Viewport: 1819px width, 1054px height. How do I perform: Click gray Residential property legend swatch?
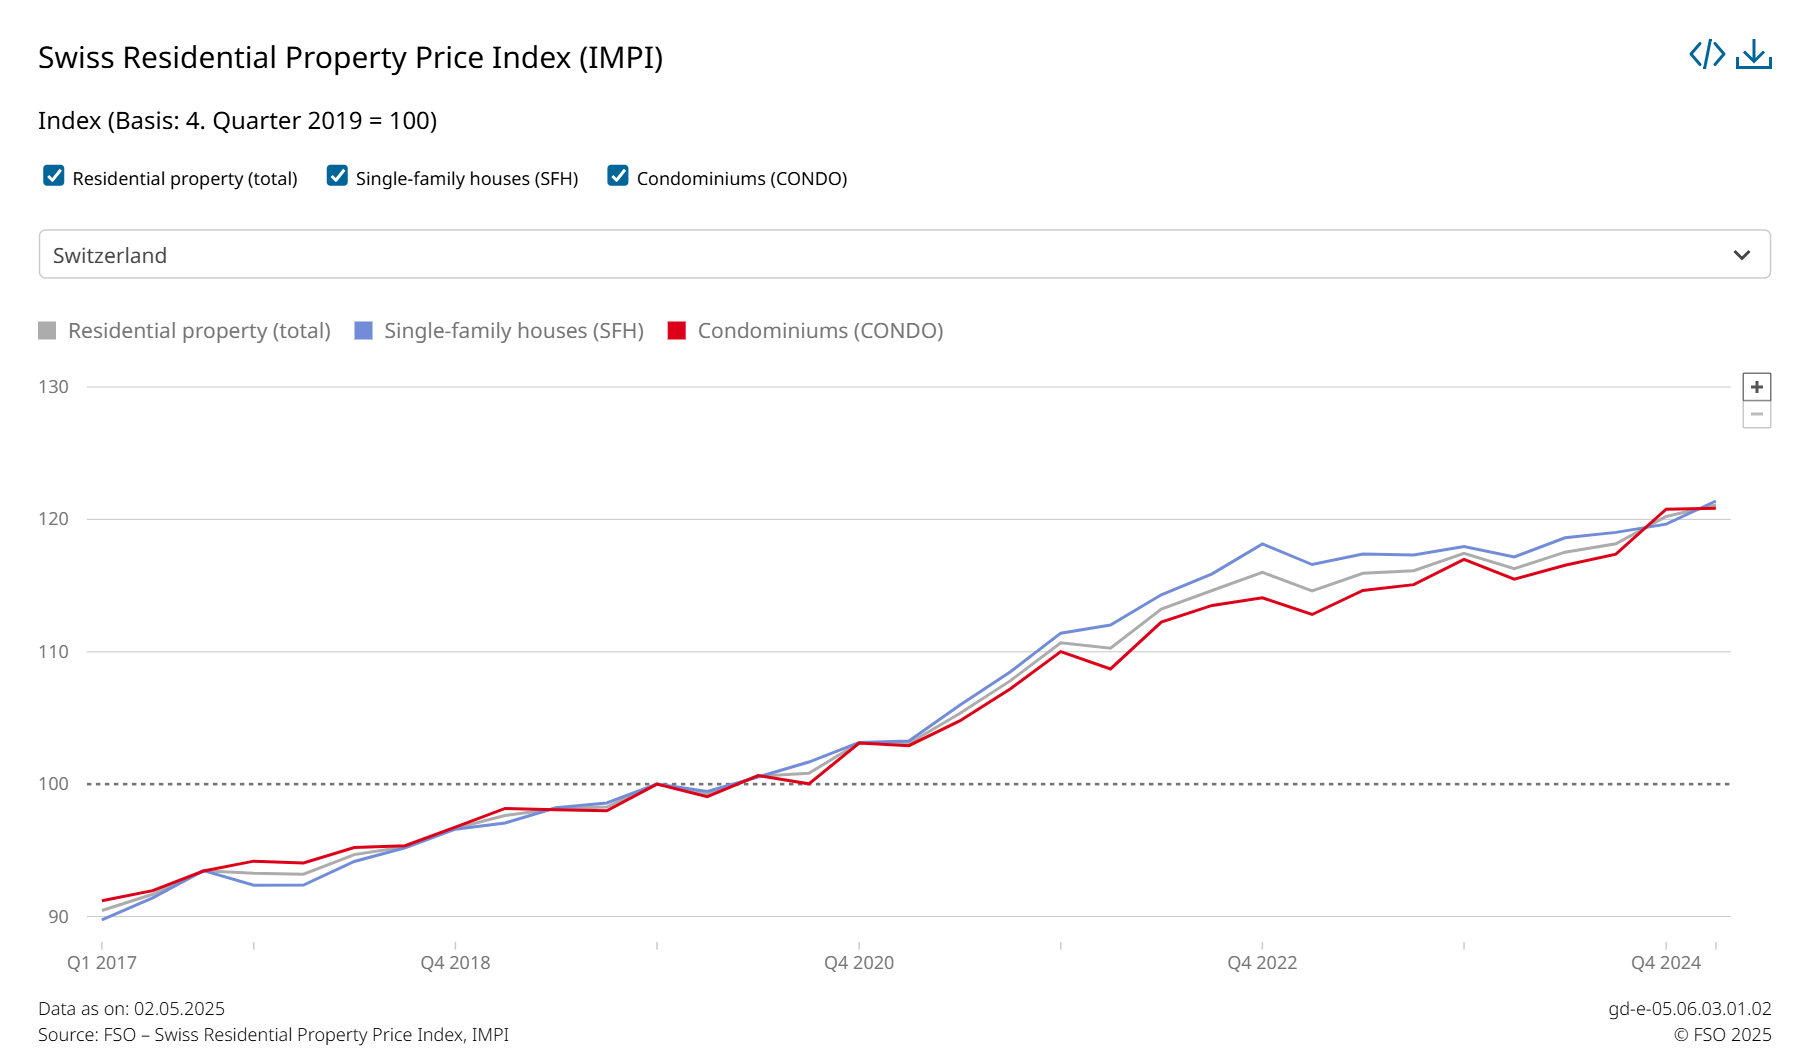pyautogui.click(x=47, y=331)
